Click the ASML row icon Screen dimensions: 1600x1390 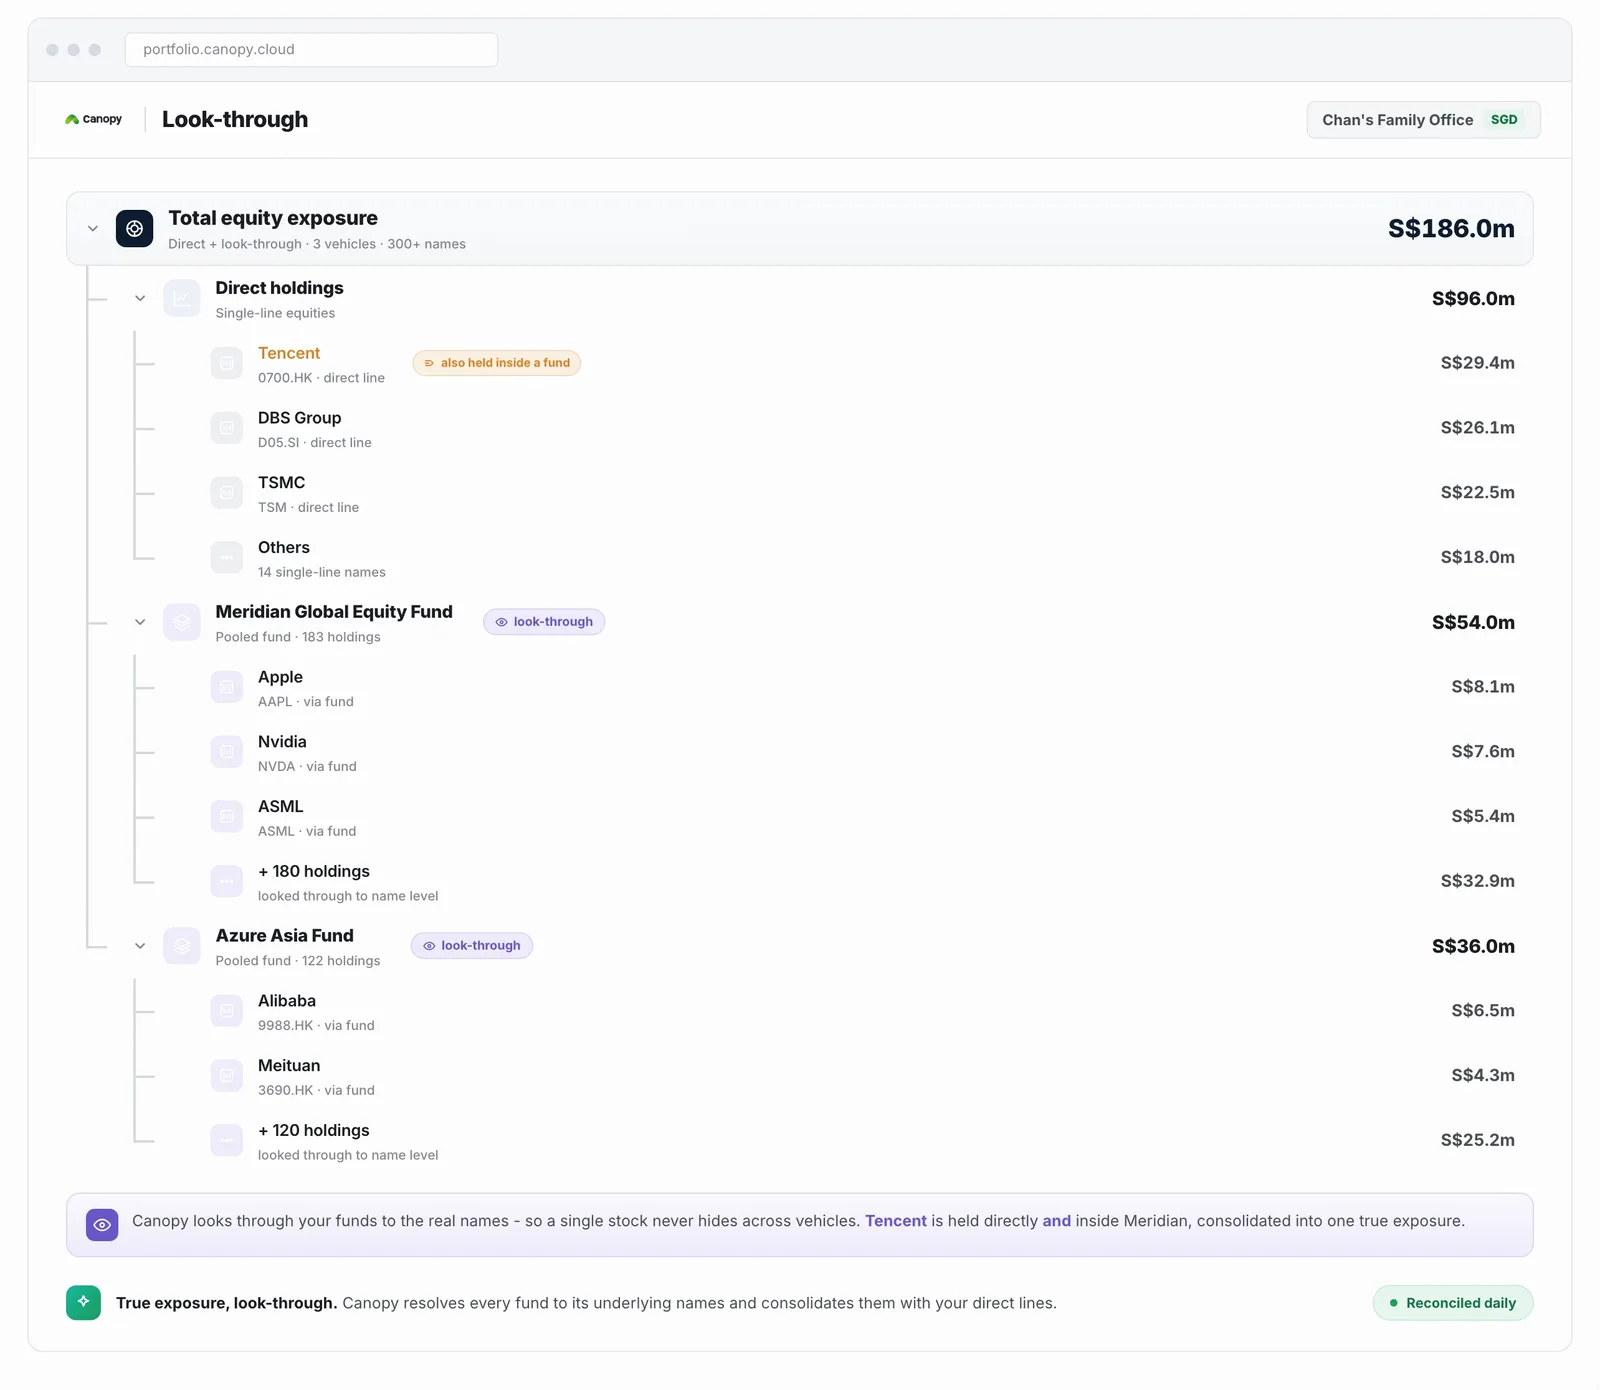[x=227, y=816]
